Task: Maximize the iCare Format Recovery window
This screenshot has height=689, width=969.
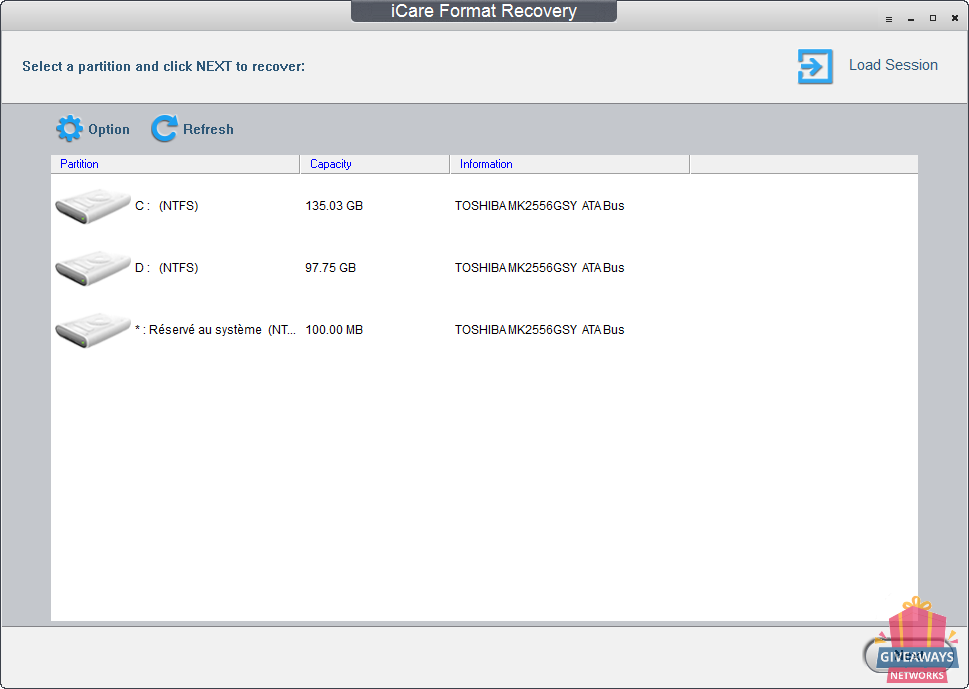Action: click(933, 19)
